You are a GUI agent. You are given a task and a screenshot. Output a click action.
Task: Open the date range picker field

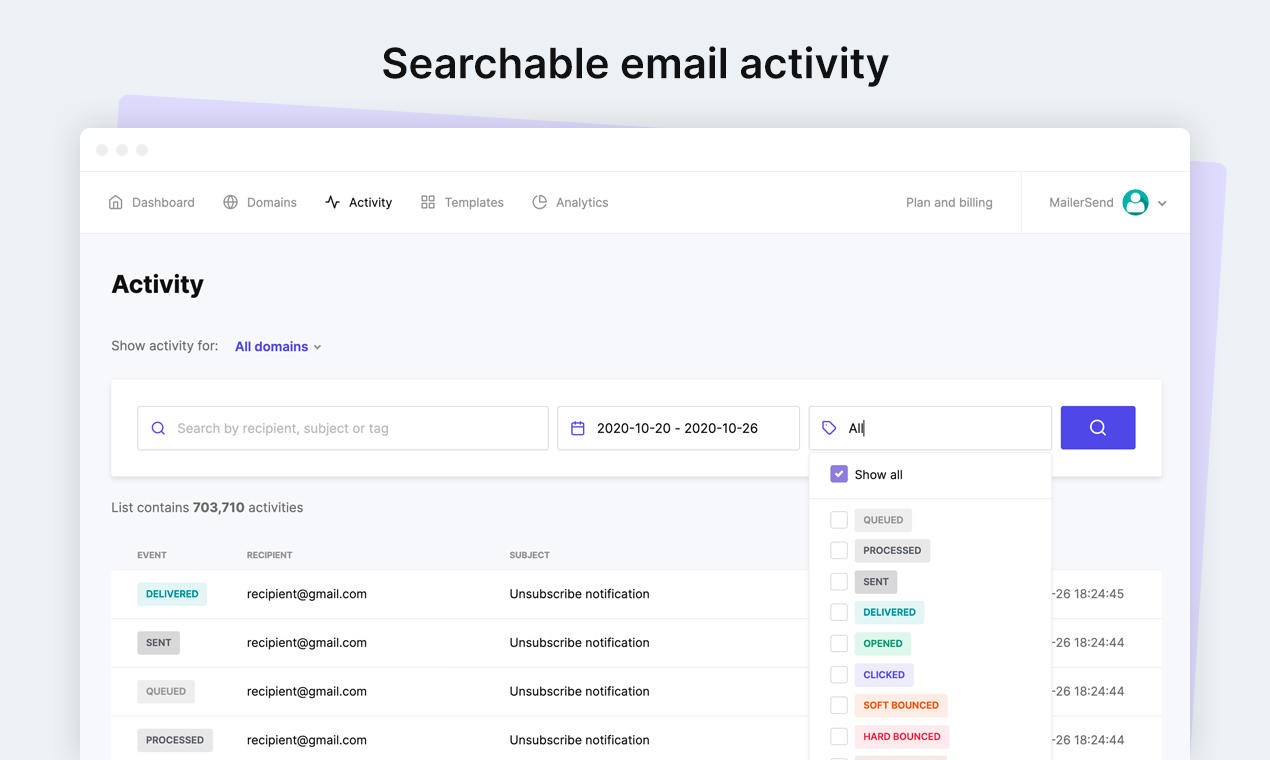(x=678, y=428)
